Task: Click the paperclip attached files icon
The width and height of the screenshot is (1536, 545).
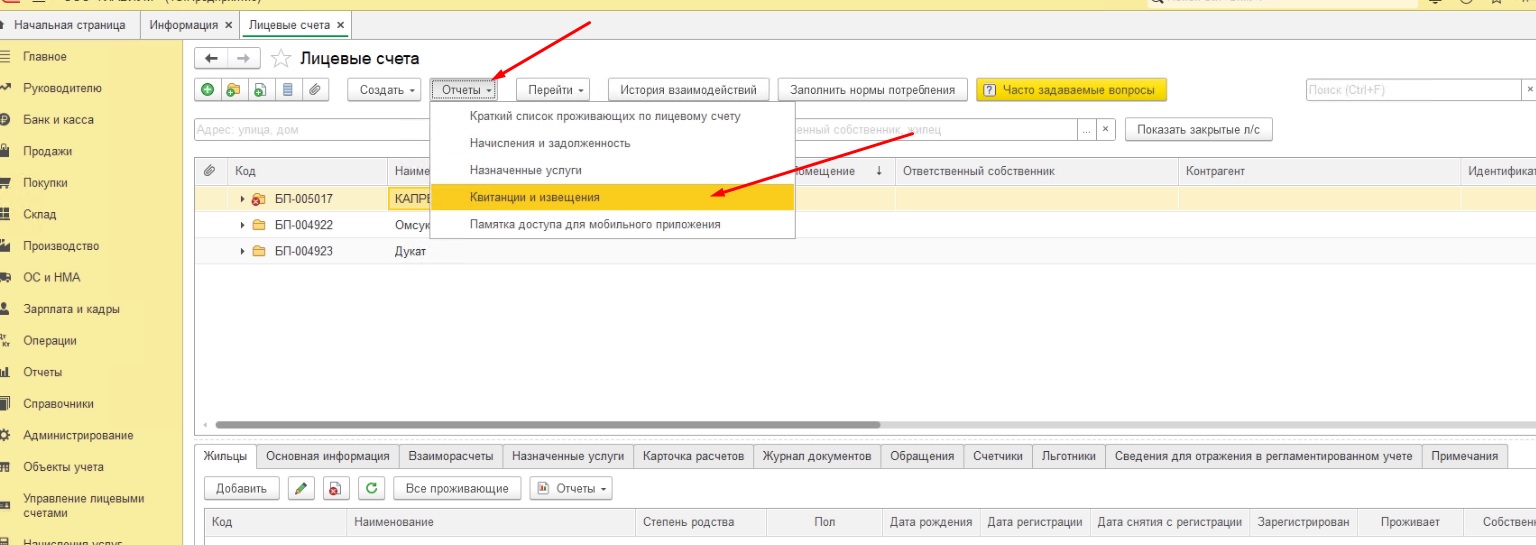Action: click(314, 90)
